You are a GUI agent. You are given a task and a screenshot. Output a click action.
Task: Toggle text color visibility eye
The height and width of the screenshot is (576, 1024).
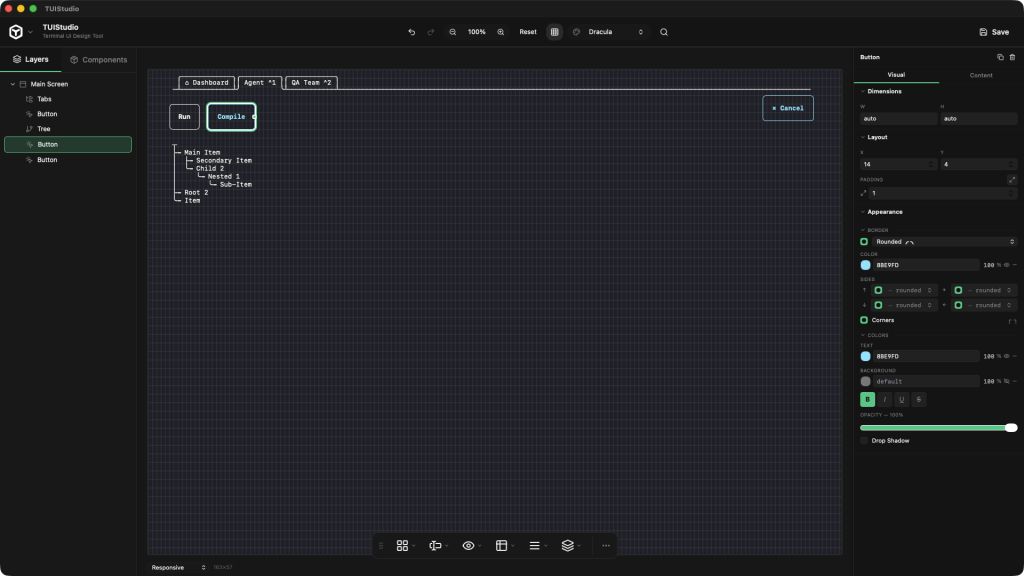click(1006, 357)
